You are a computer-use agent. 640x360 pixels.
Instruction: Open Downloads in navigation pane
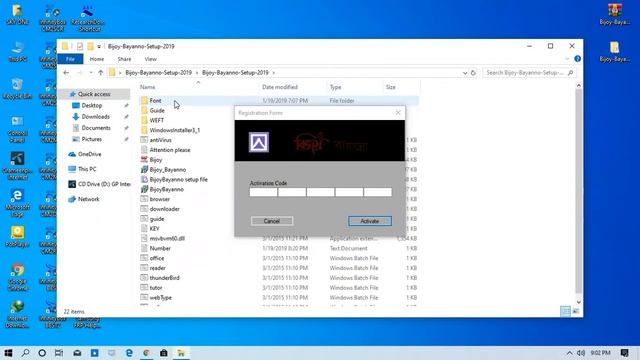tap(96, 117)
